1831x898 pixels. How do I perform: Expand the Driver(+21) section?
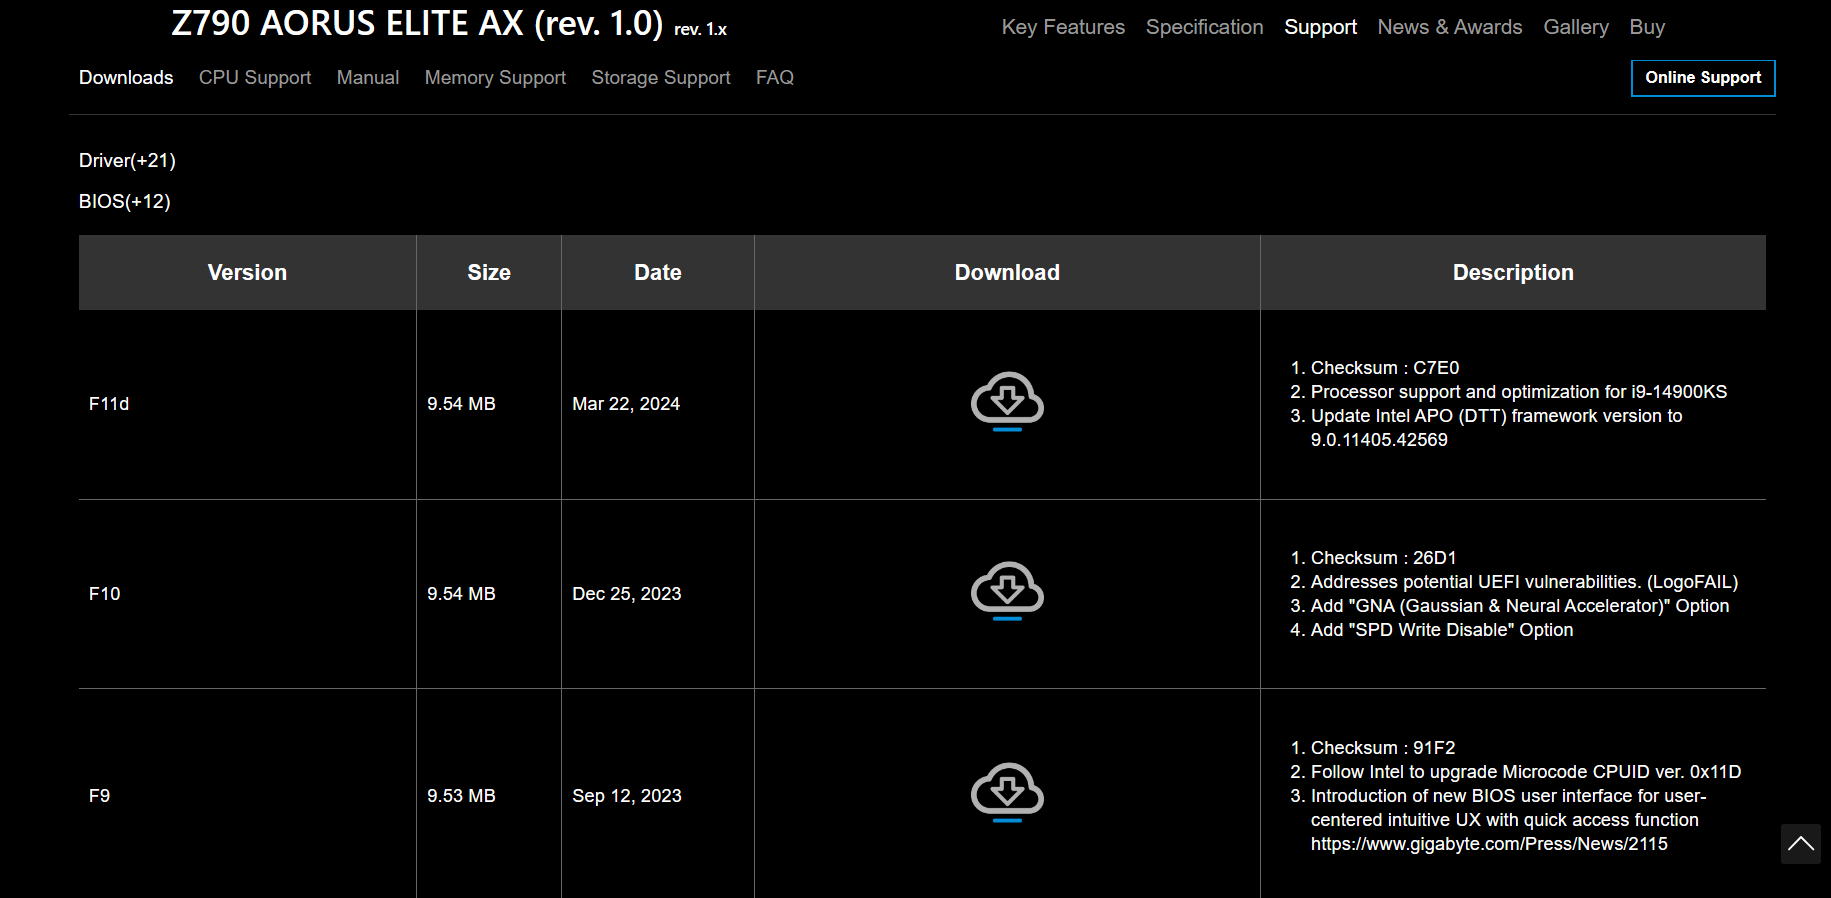coord(127,160)
